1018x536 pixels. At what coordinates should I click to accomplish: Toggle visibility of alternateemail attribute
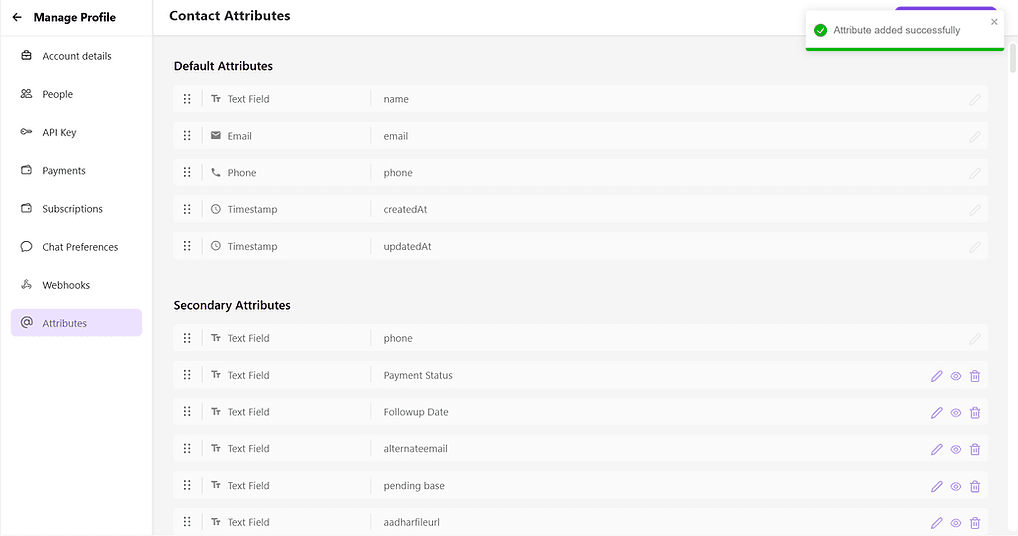tap(956, 449)
